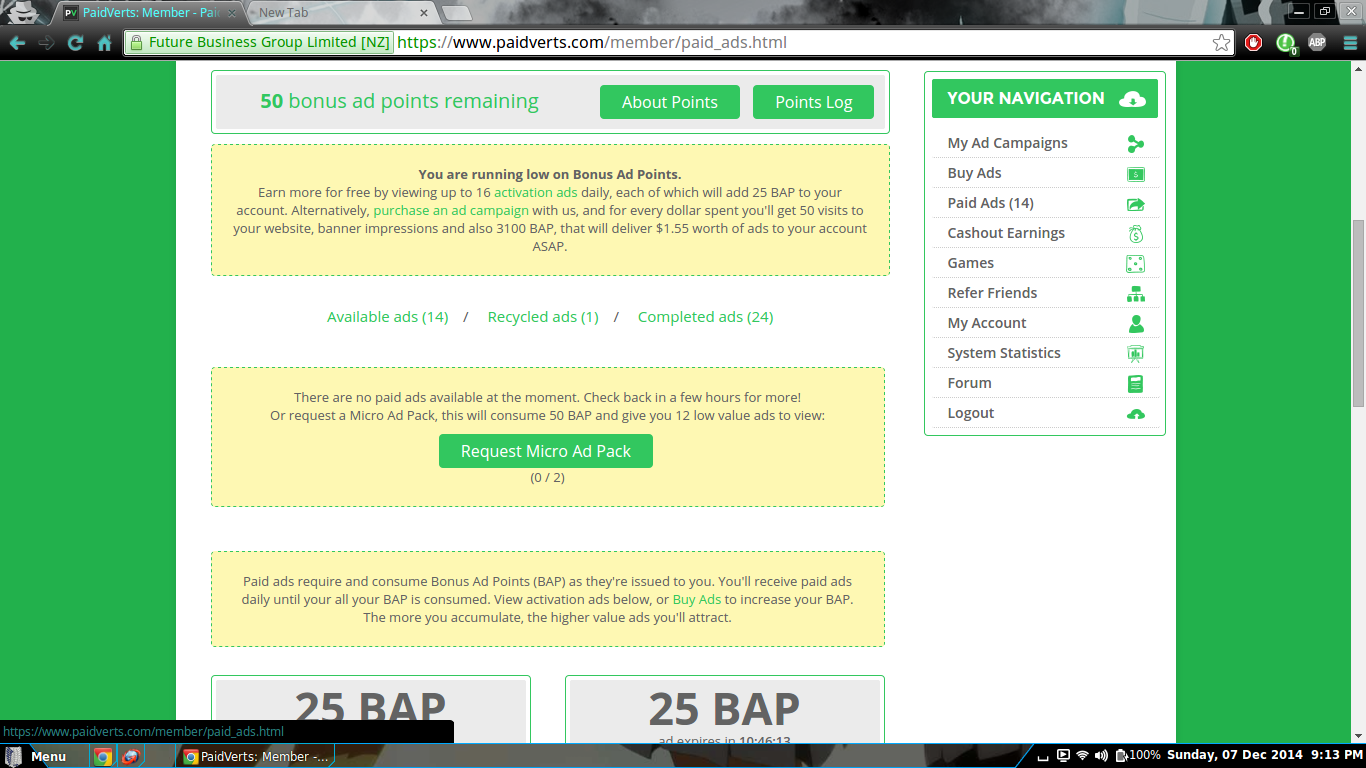Open a new blank tab button

pyautogui.click(x=456, y=13)
